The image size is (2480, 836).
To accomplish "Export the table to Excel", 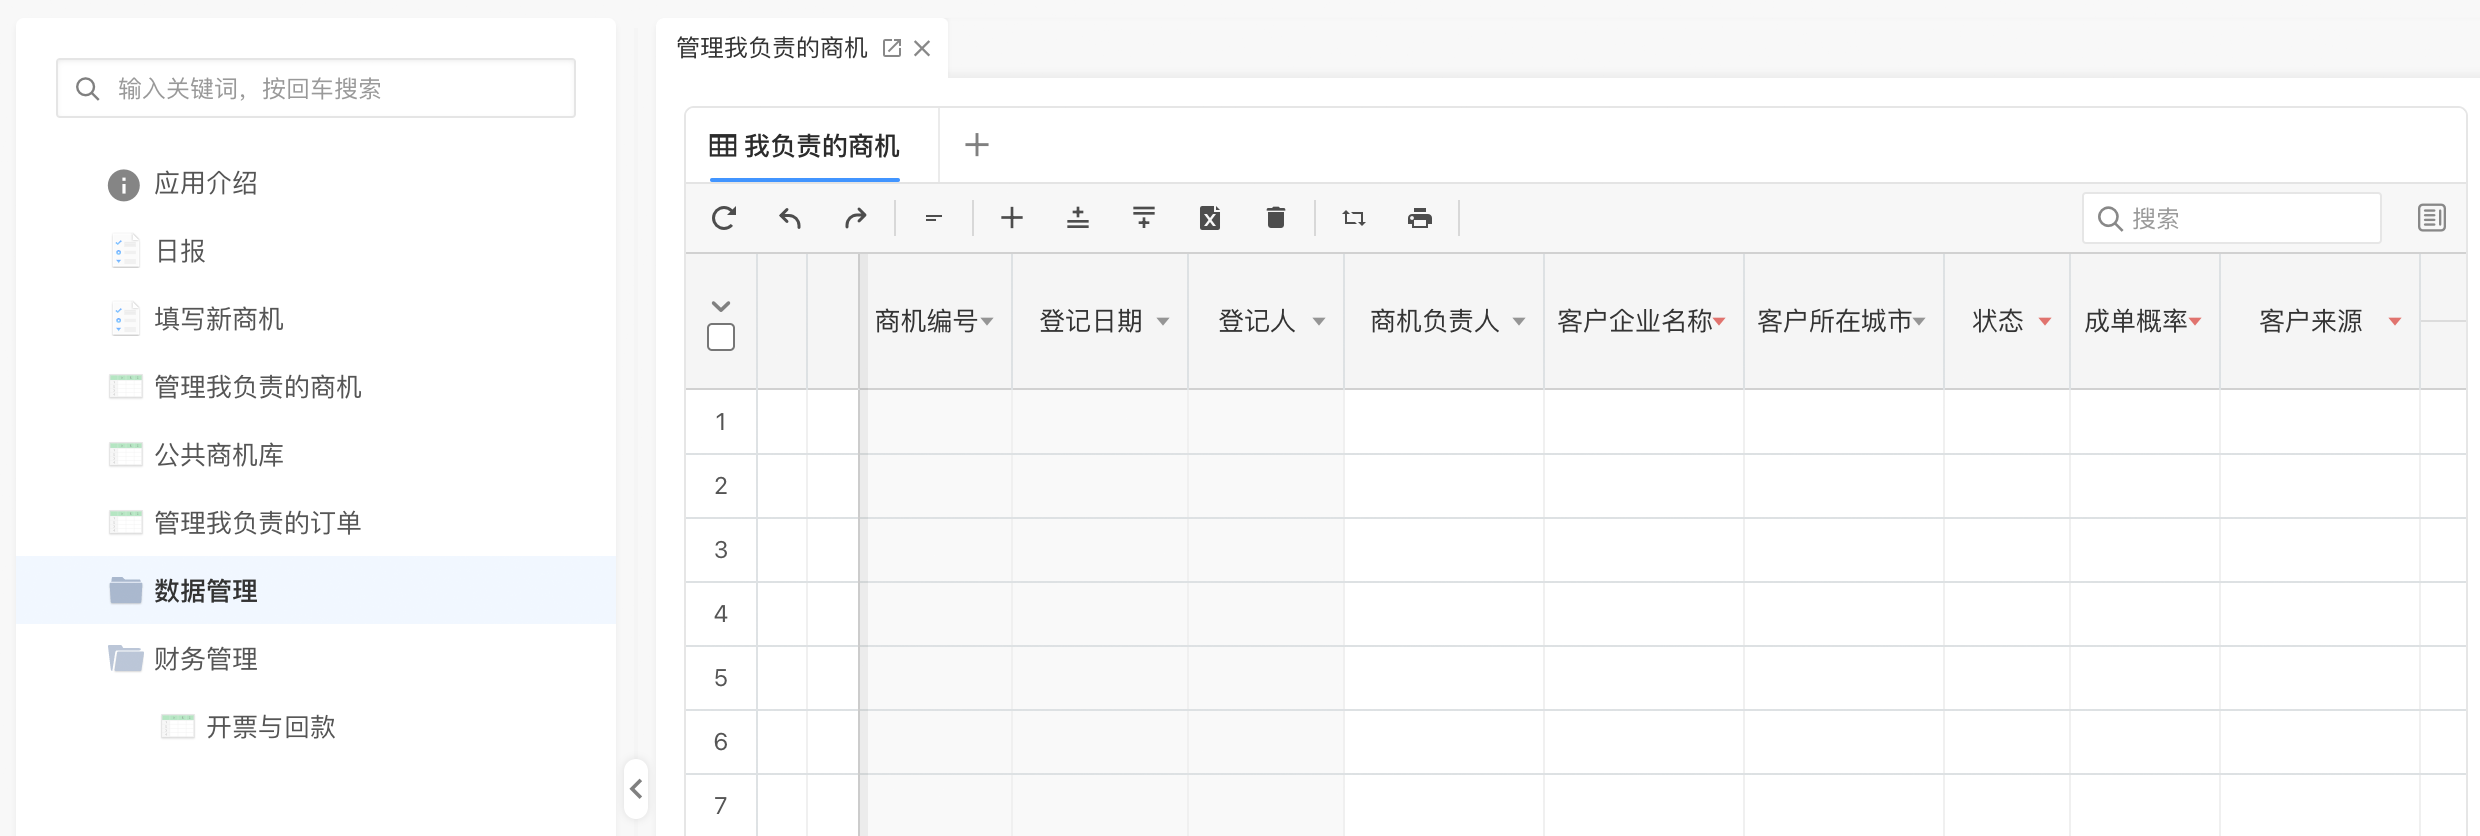I will click(x=1210, y=218).
